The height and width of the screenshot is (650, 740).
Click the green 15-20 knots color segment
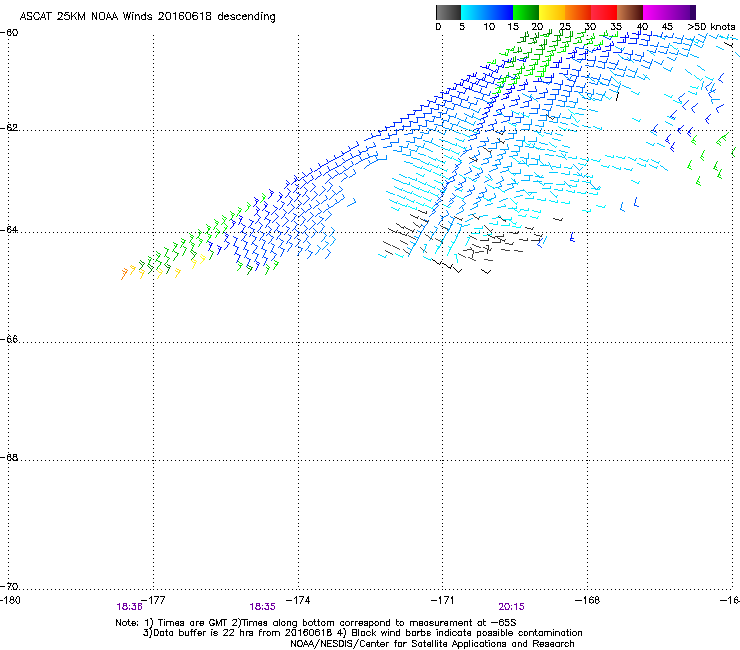(526, 12)
